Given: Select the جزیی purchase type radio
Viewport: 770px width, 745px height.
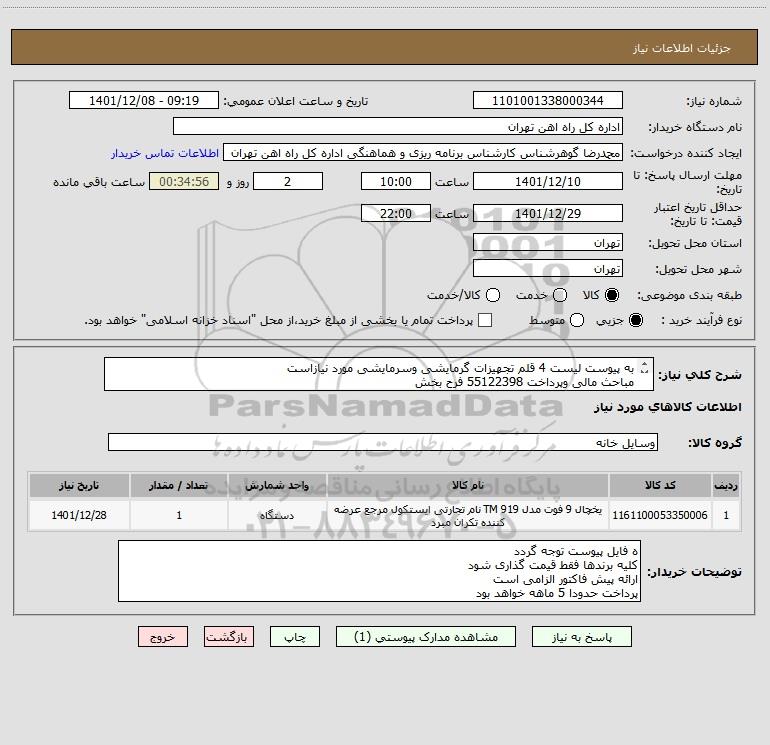Looking at the screenshot, I should pyautogui.click(x=636, y=320).
